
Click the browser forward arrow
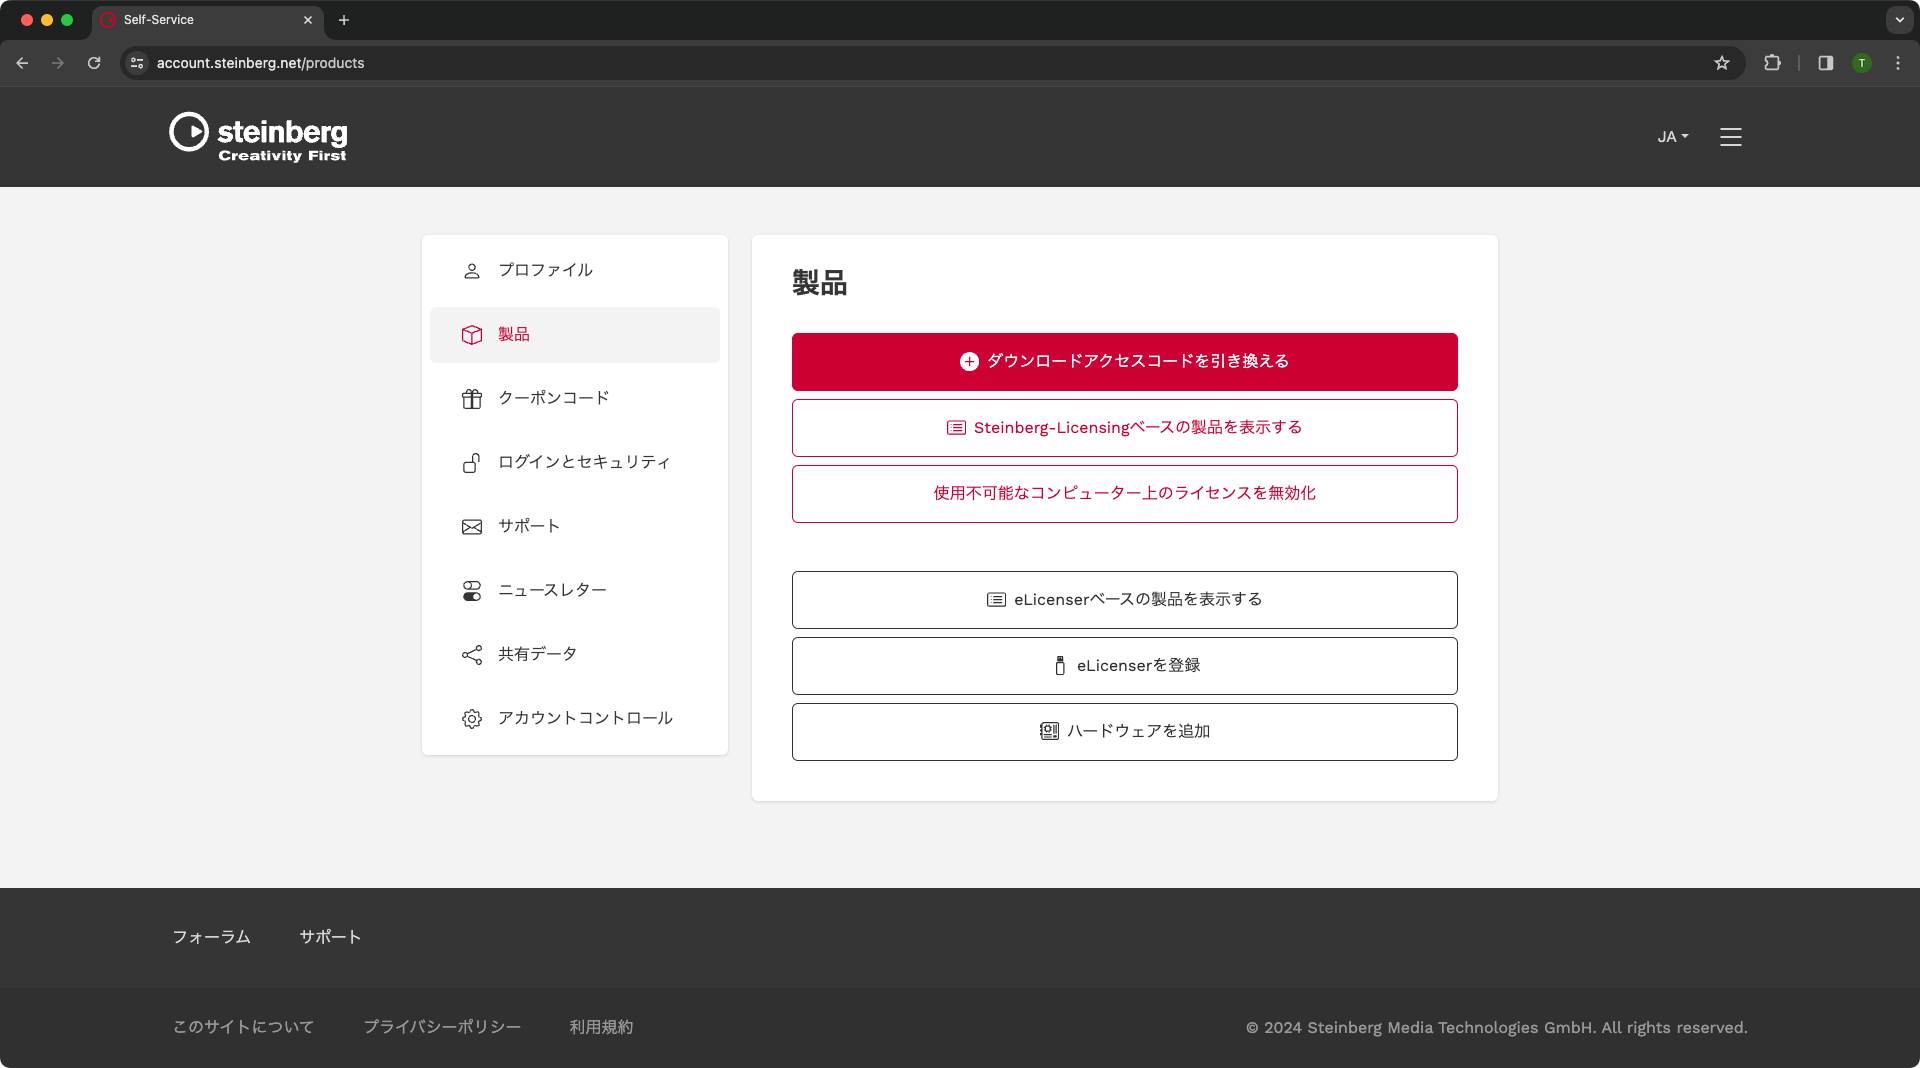point(58,63)
